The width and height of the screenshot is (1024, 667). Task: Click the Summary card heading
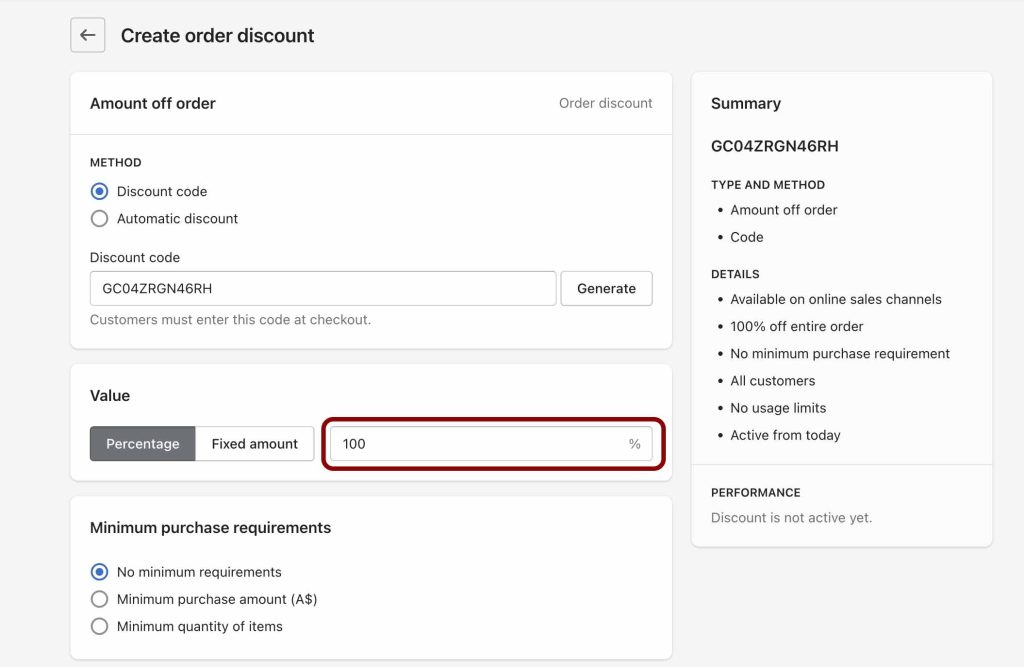[x=745, y=103]
